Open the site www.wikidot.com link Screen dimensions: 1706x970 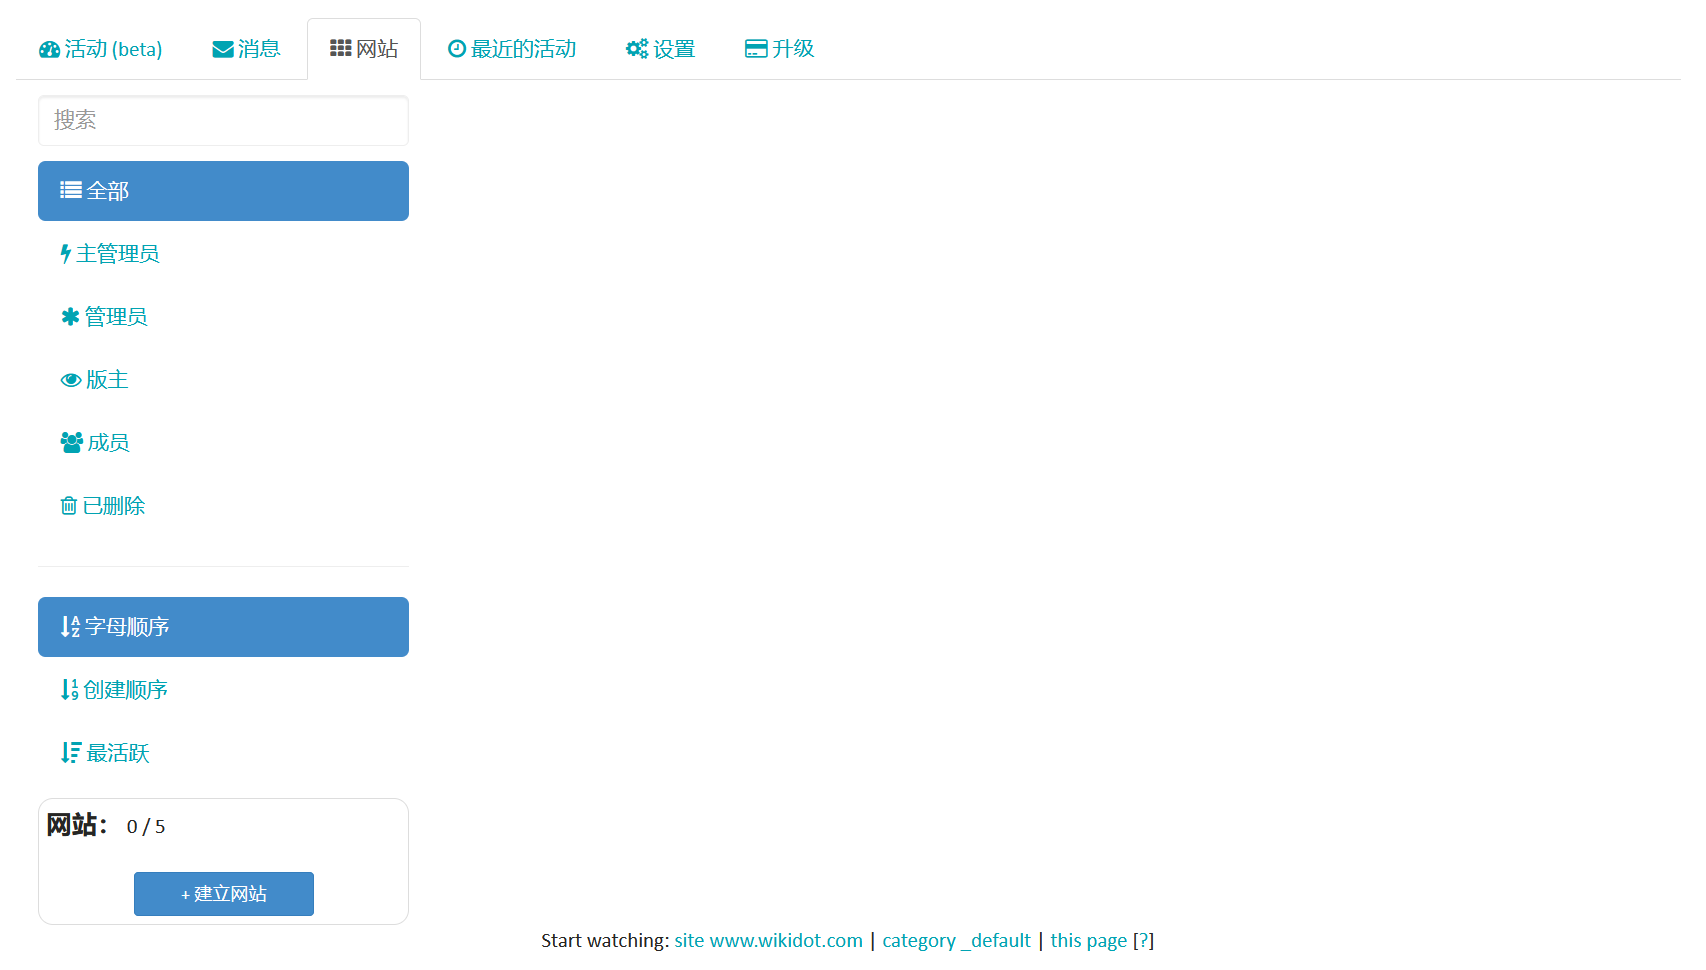tap(767, 940)
